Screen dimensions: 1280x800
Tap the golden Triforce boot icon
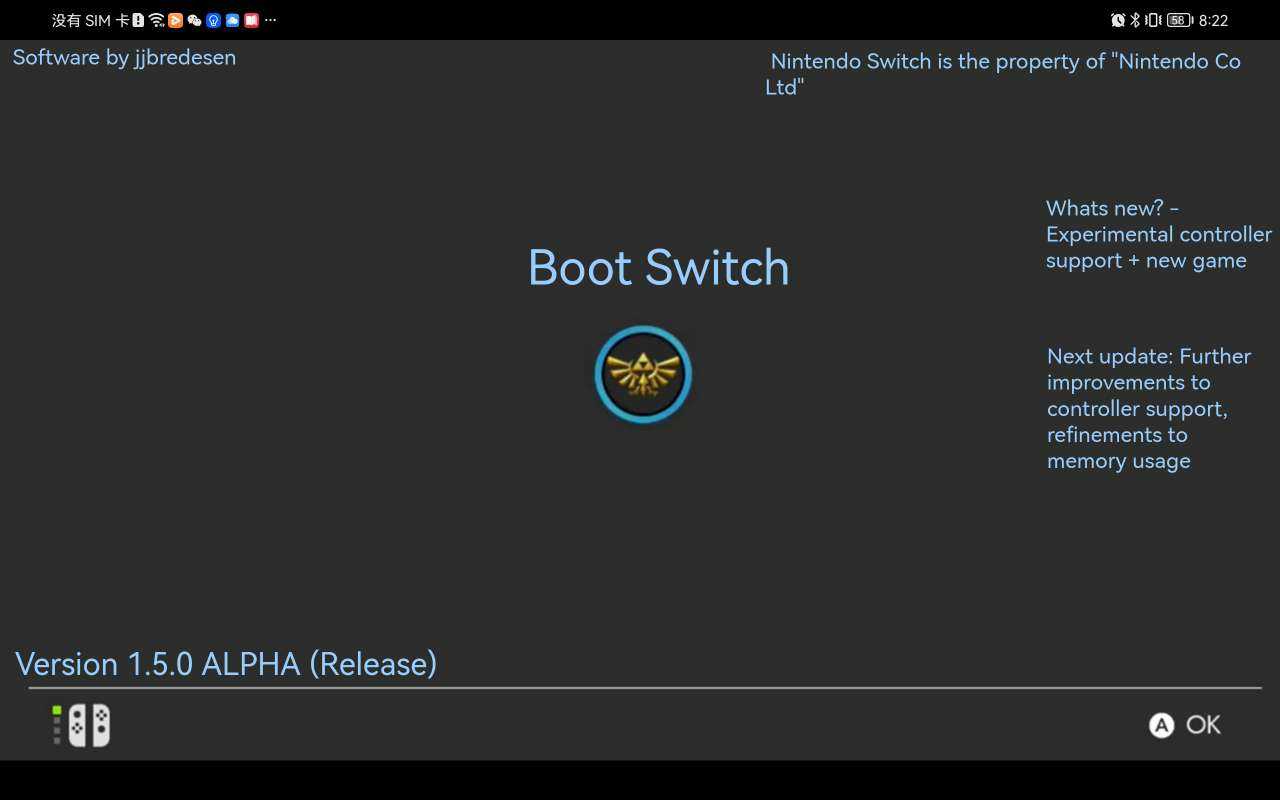click(643, 374)
